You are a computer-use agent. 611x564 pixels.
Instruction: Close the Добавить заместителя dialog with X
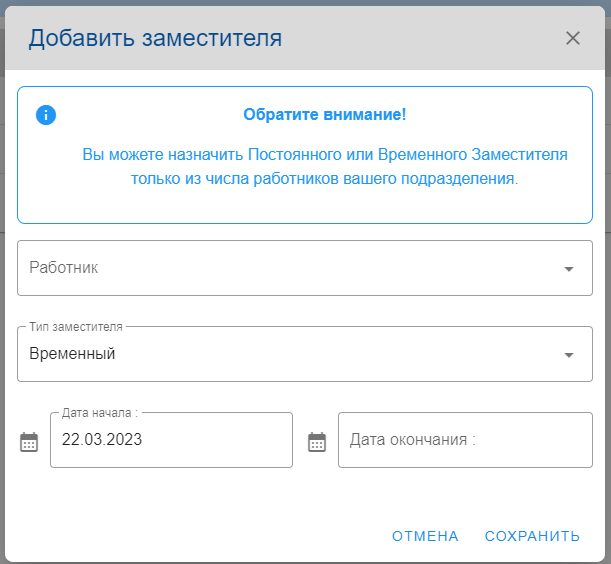(573, 38)
